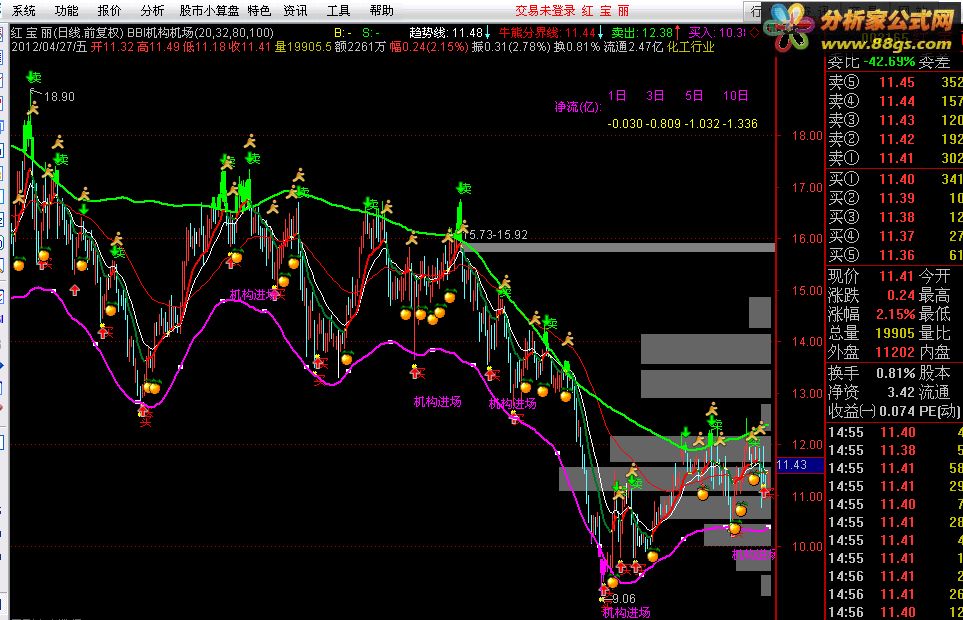963x620 pixels.
Task: Select the 卖③ 11.43 ask row
Action: 895,120
